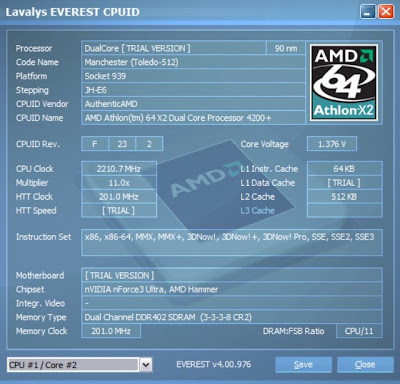The height and width of the screenshot is (384, 400).
Task: Click the Instruction Set list field
Action: tap(232, 242)
